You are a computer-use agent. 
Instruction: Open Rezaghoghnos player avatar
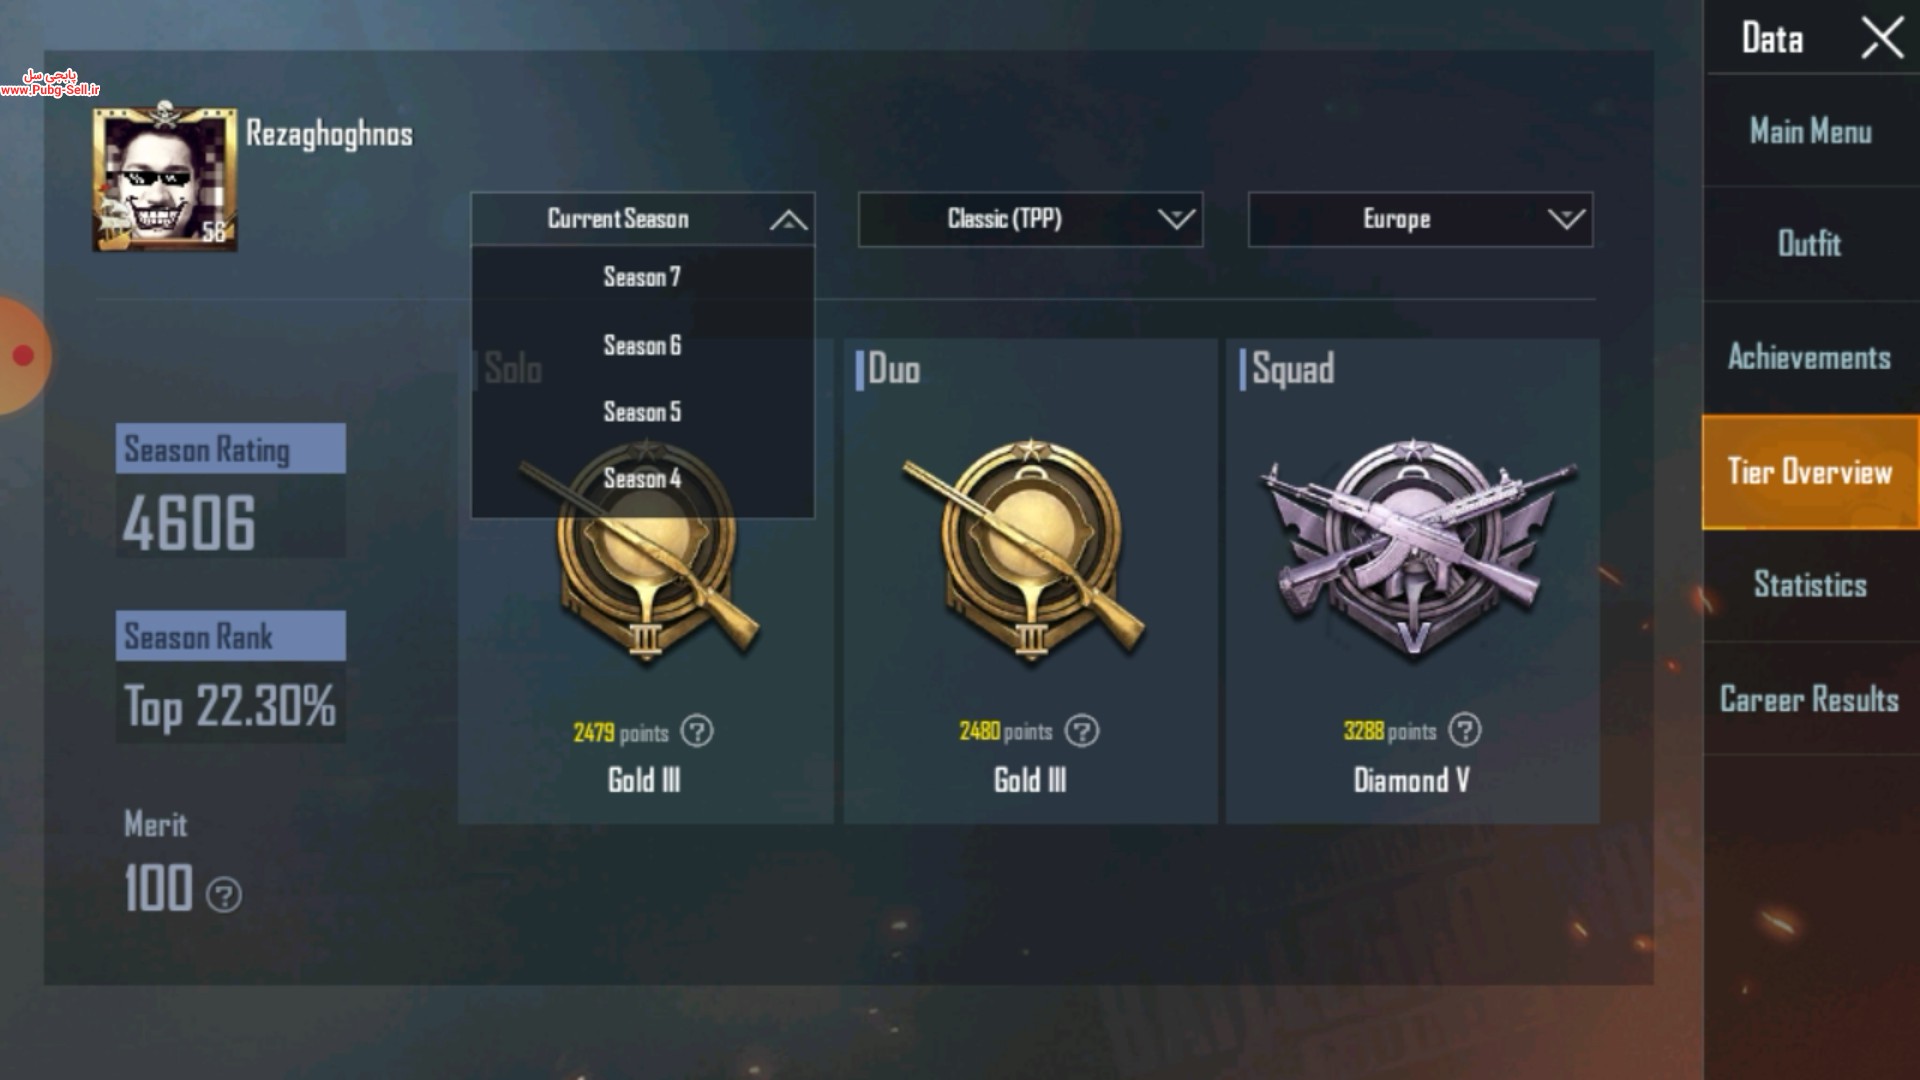[165, 178]
